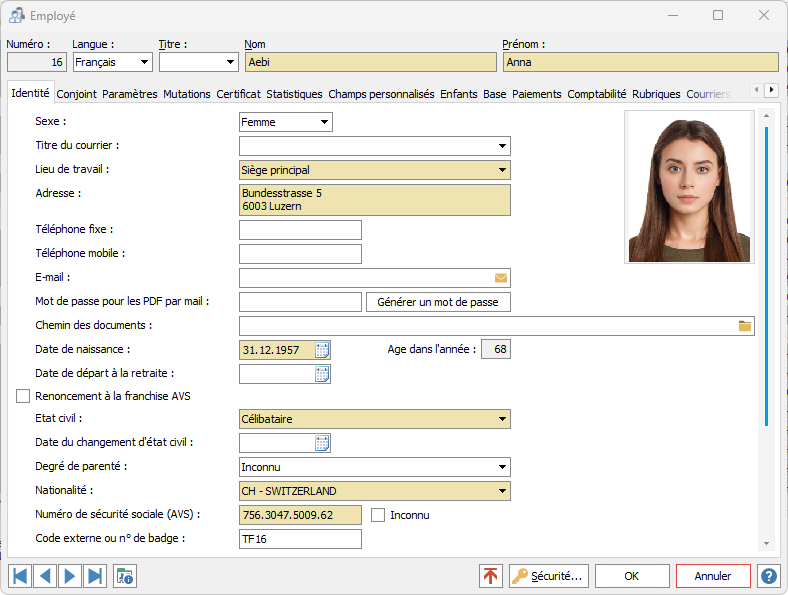This screenshot has height=595, width=788.
Task: Check the Inconnu box beside AVS number
Action: 378,515
